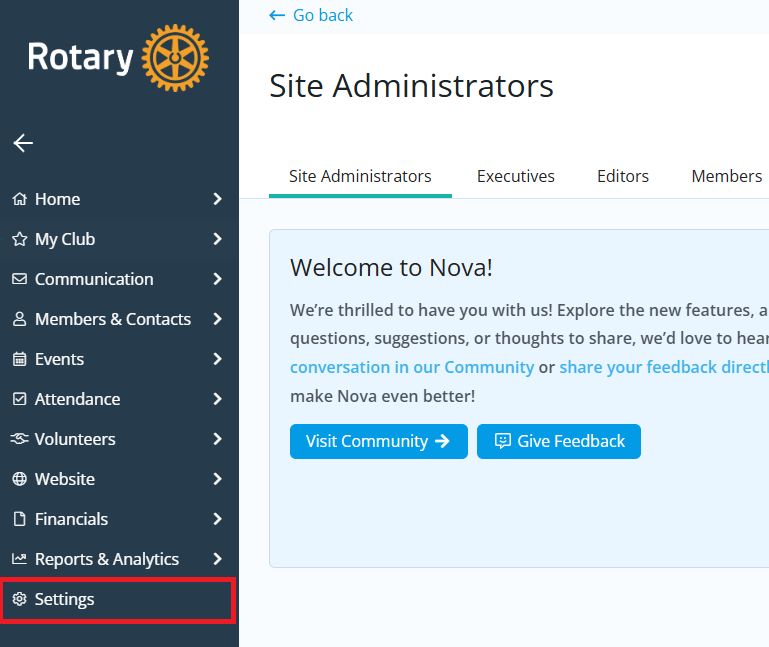Follow the share your feedback link
769x647 pixels.
tap(664, 367)
